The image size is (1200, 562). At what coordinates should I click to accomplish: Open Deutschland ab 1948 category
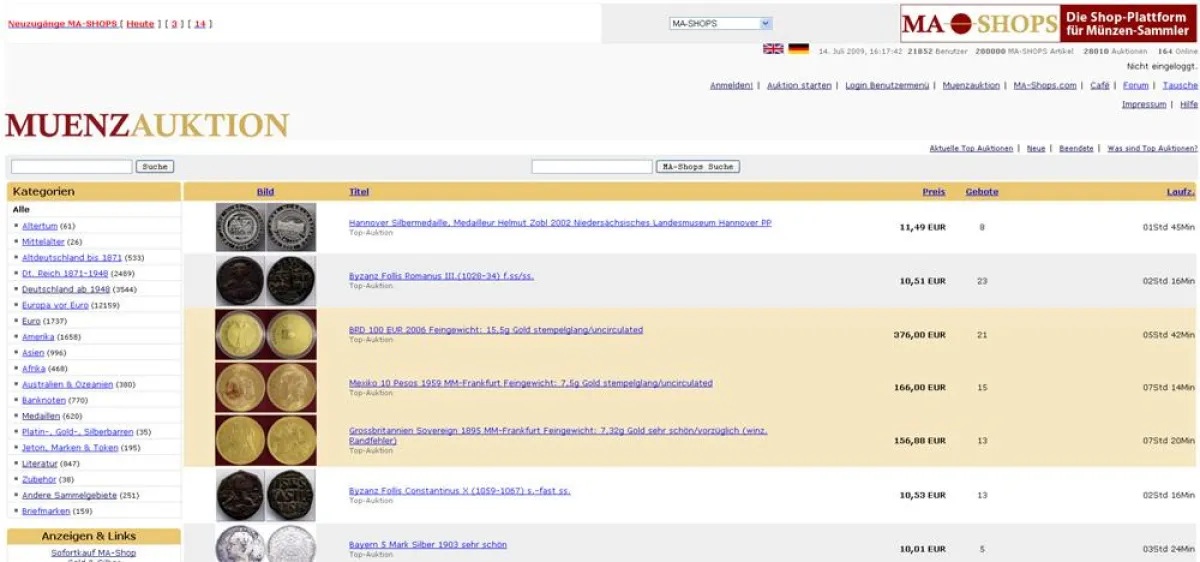pos(66,289)
